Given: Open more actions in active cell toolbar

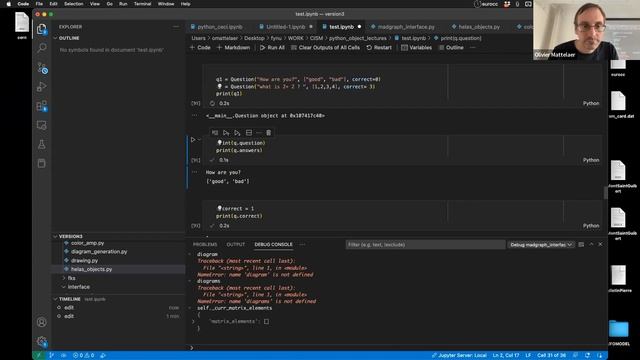Looking at the screenshot, I should coord(259,133).
